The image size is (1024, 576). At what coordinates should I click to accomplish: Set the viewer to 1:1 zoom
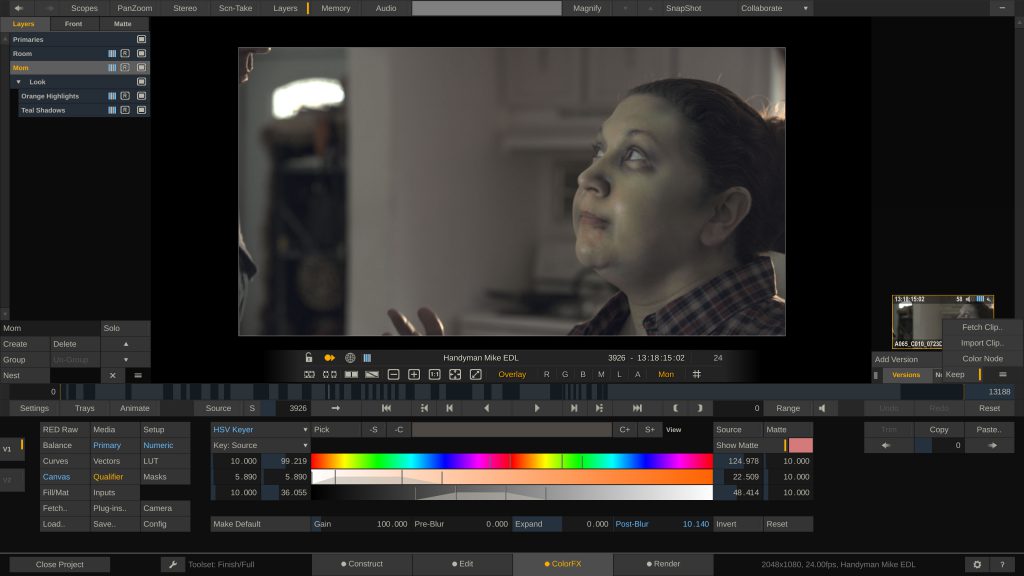pos(434,374)
